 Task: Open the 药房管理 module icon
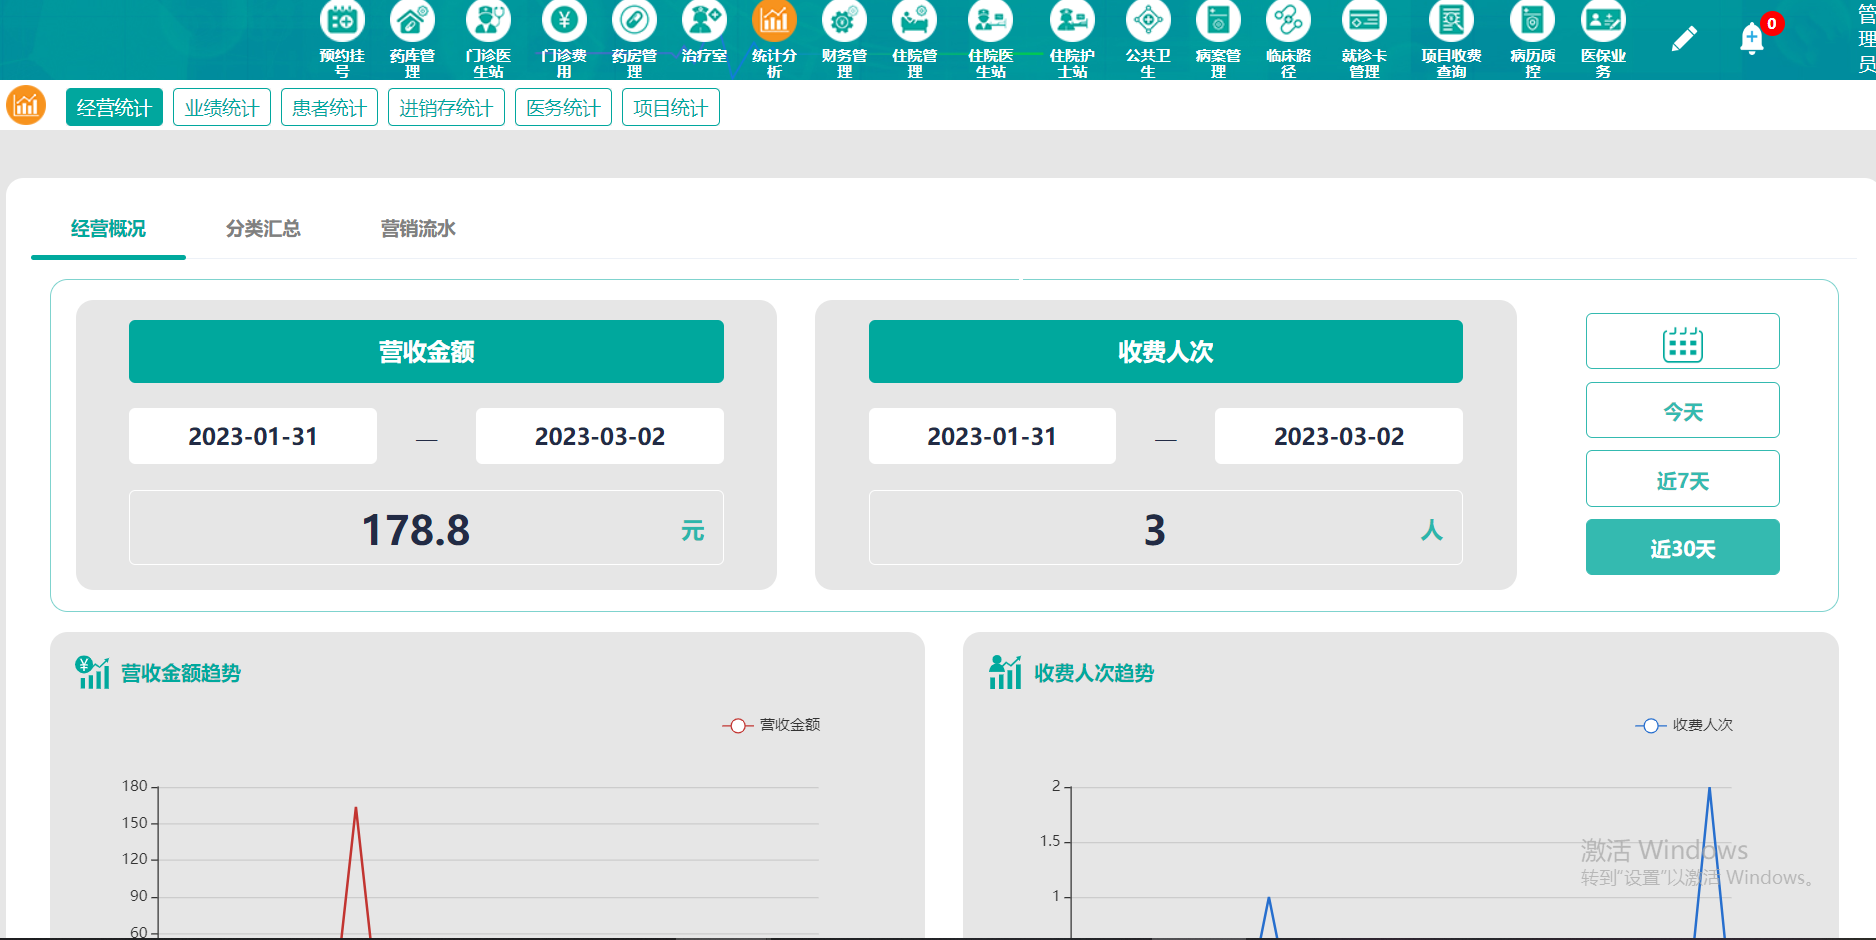pyautogui.click(x=634, y=20)
